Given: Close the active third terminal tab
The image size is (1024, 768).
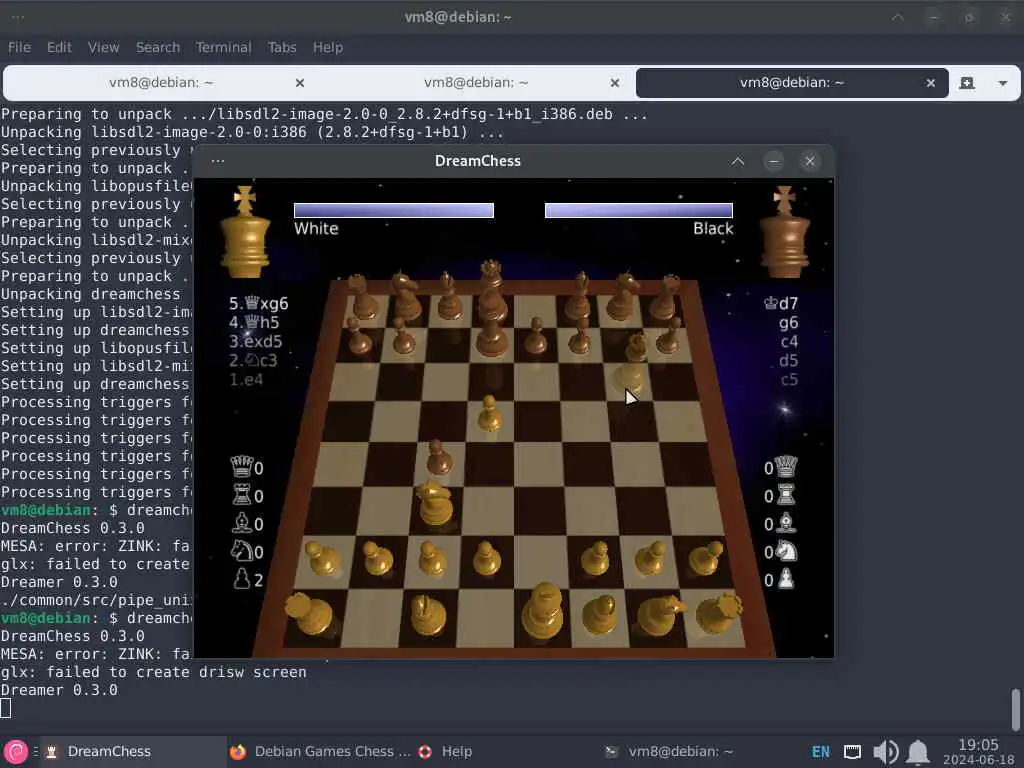Looking at the screenshot, I should coord(931,83).
